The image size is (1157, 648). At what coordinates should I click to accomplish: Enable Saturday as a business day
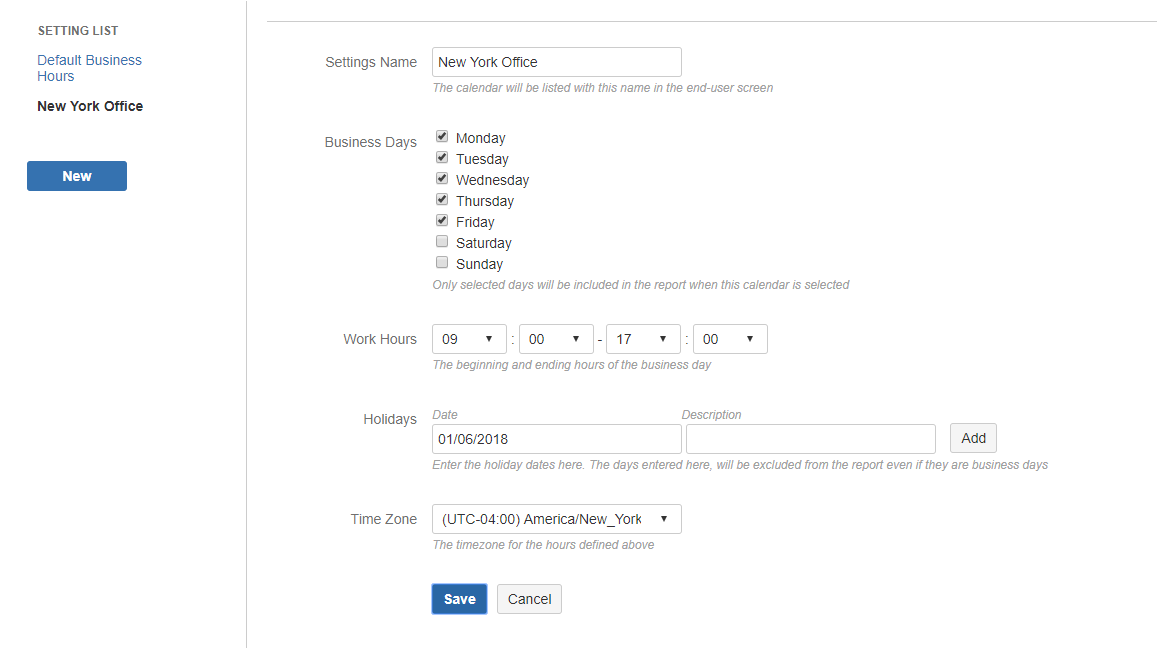point(442,242)
